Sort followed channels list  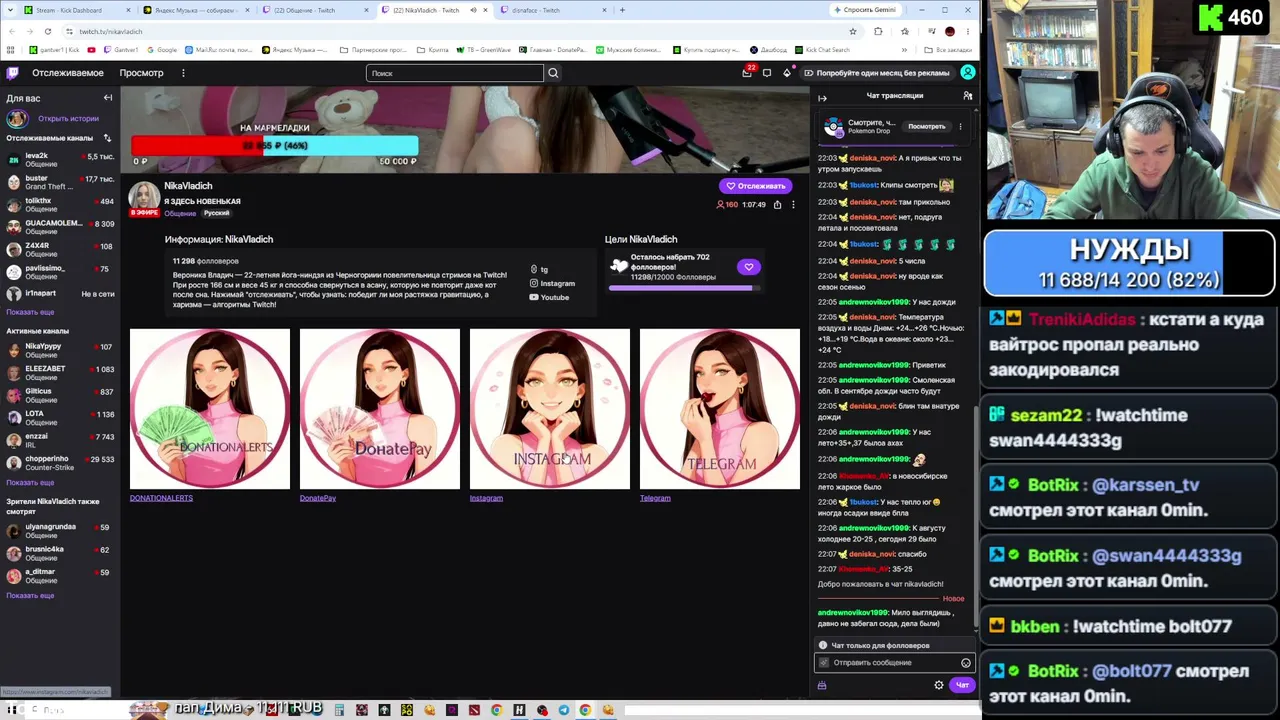pyautogui.click(x=107, y=138)
